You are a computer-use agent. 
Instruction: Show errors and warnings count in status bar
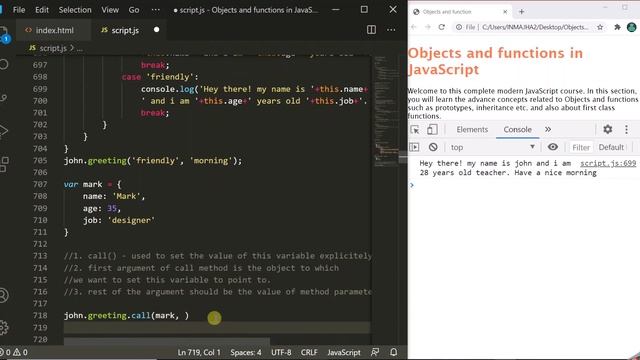coord(15,352)
